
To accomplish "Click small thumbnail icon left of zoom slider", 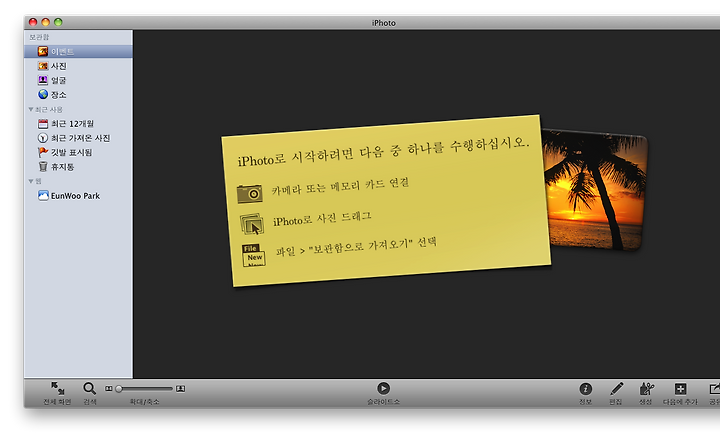I will point(109,389).
